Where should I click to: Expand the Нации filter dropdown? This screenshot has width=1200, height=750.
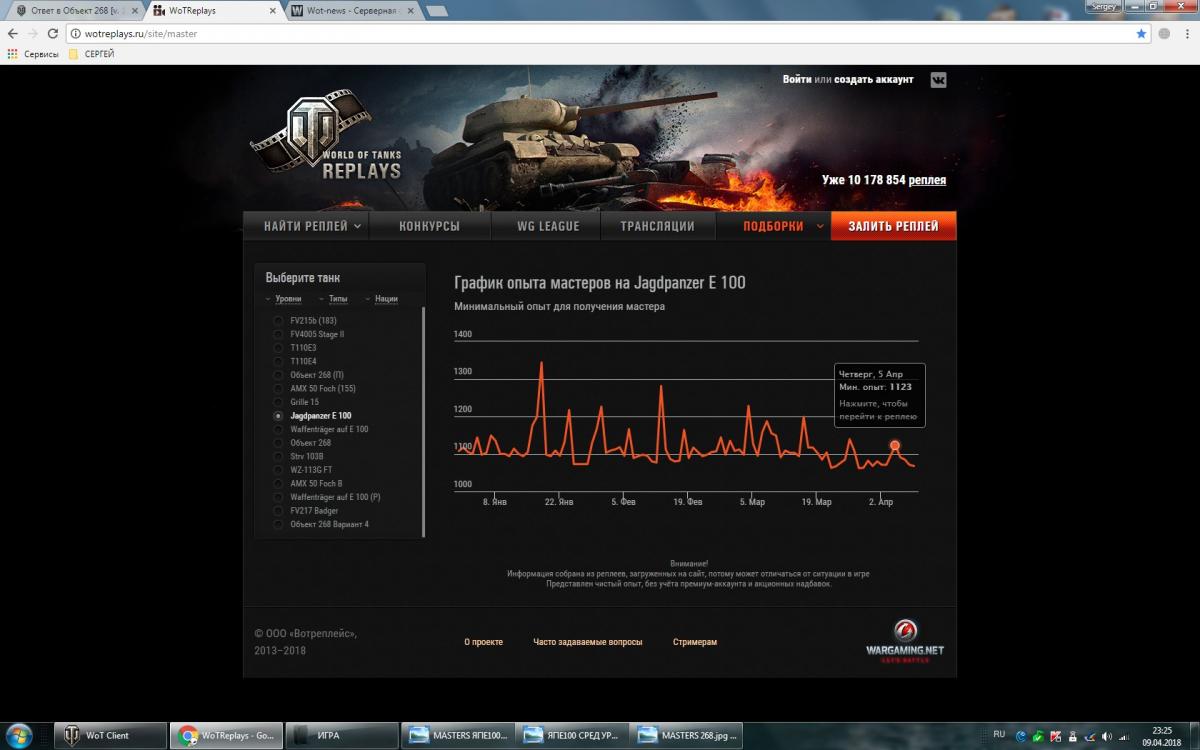[382, 299]
